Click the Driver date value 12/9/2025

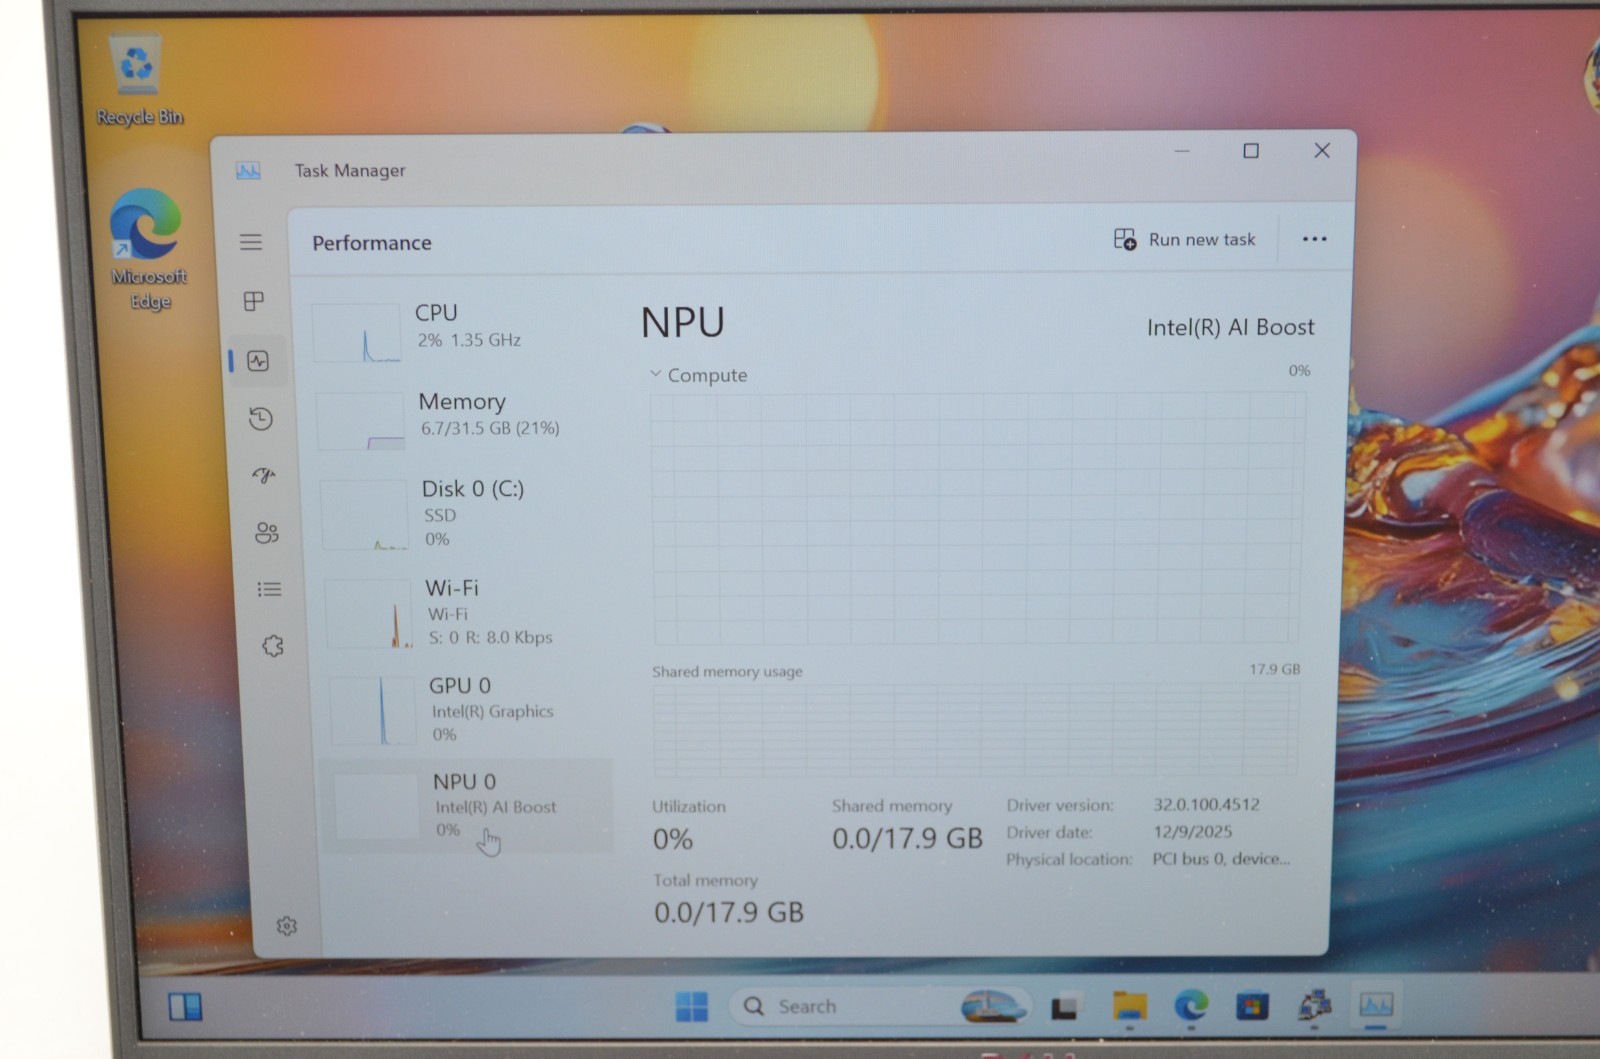point(1192,831)
